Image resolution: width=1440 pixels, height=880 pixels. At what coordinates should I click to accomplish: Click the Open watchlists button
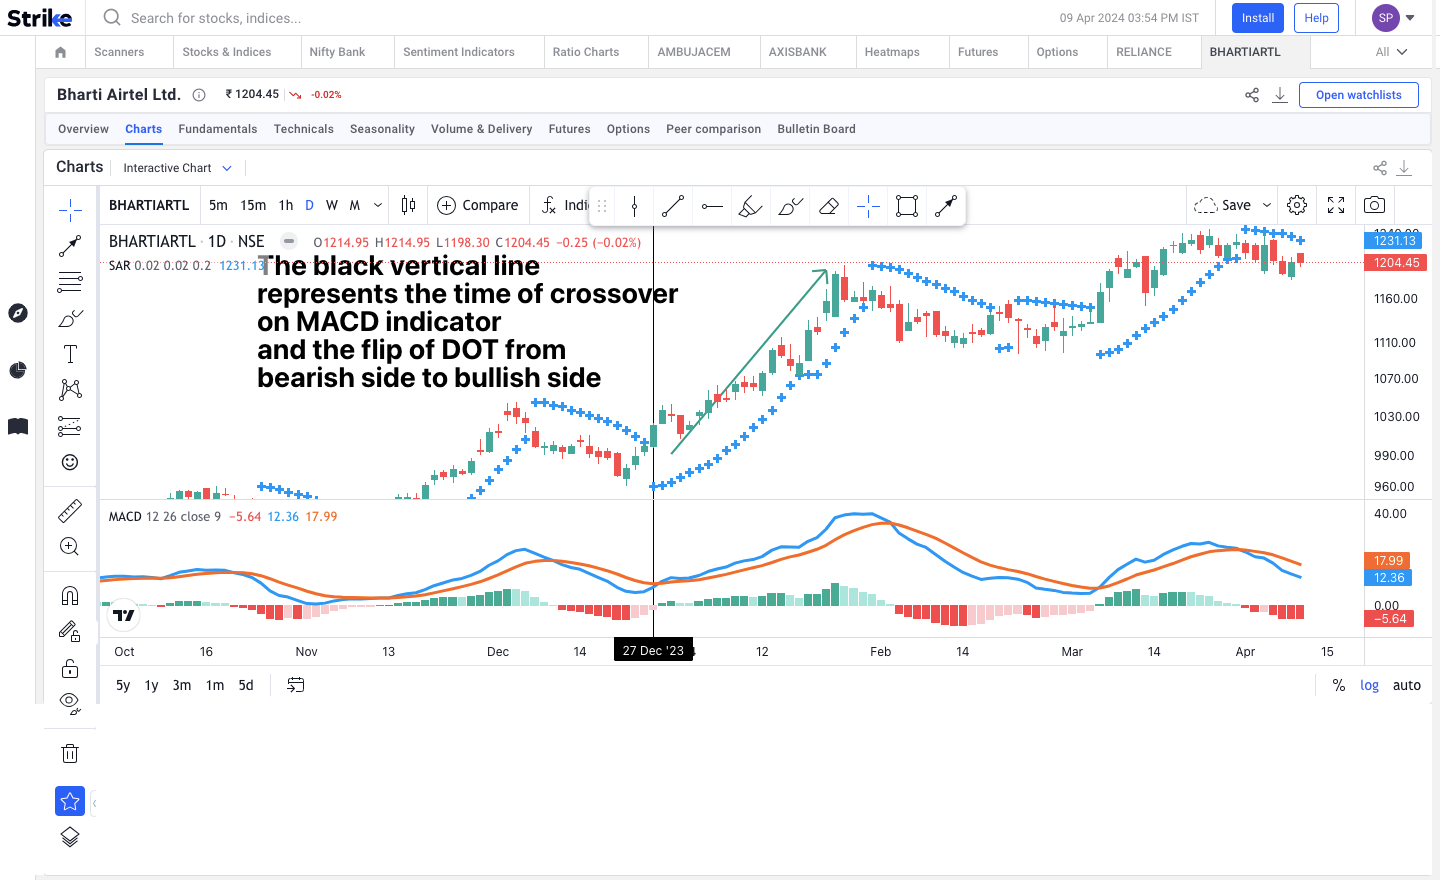(1359, 95)
